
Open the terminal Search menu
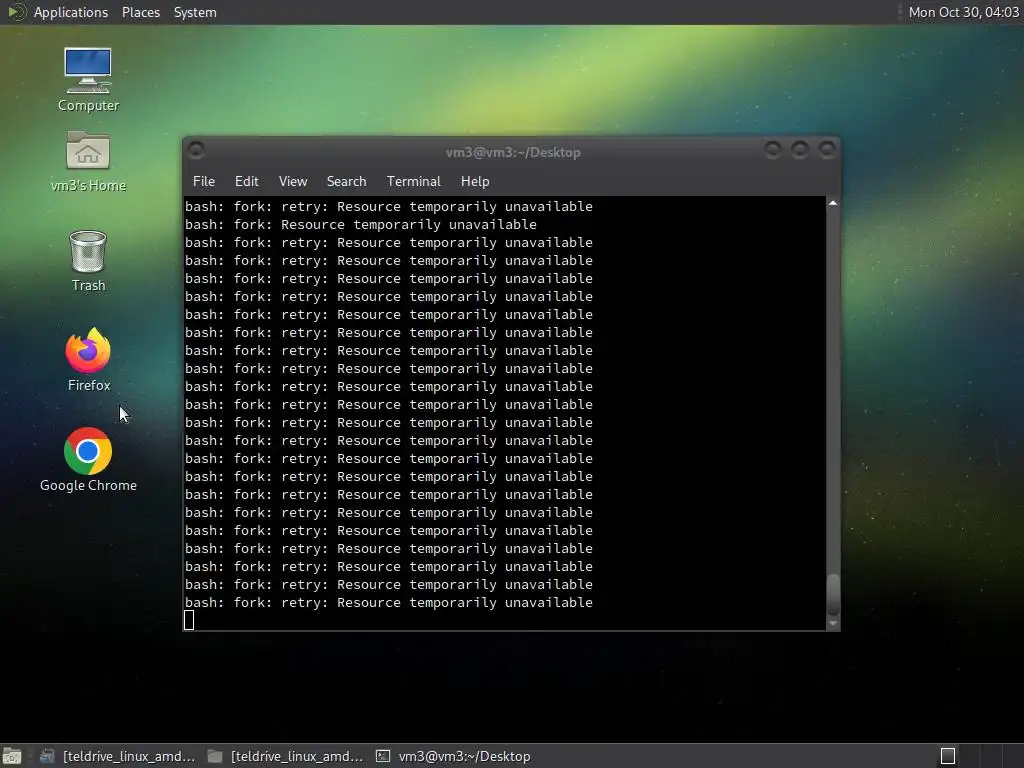pos(346,182)
